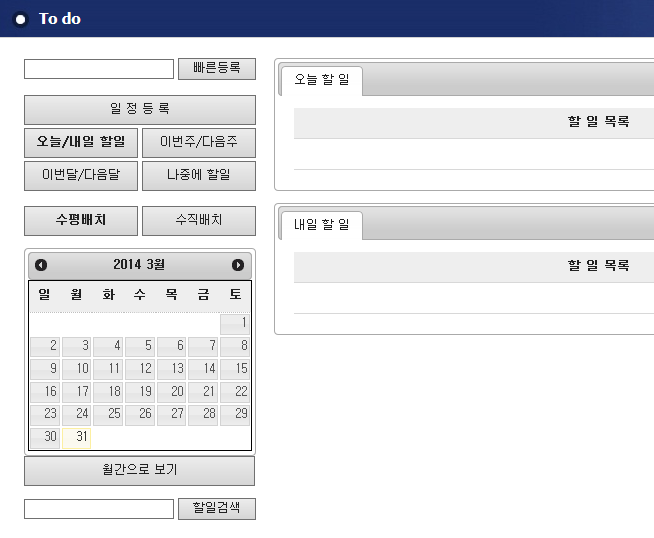654x538 pixels.
Task: Select March 31 in the calendar
Action: pyautogui.click(x=77, y=438)
